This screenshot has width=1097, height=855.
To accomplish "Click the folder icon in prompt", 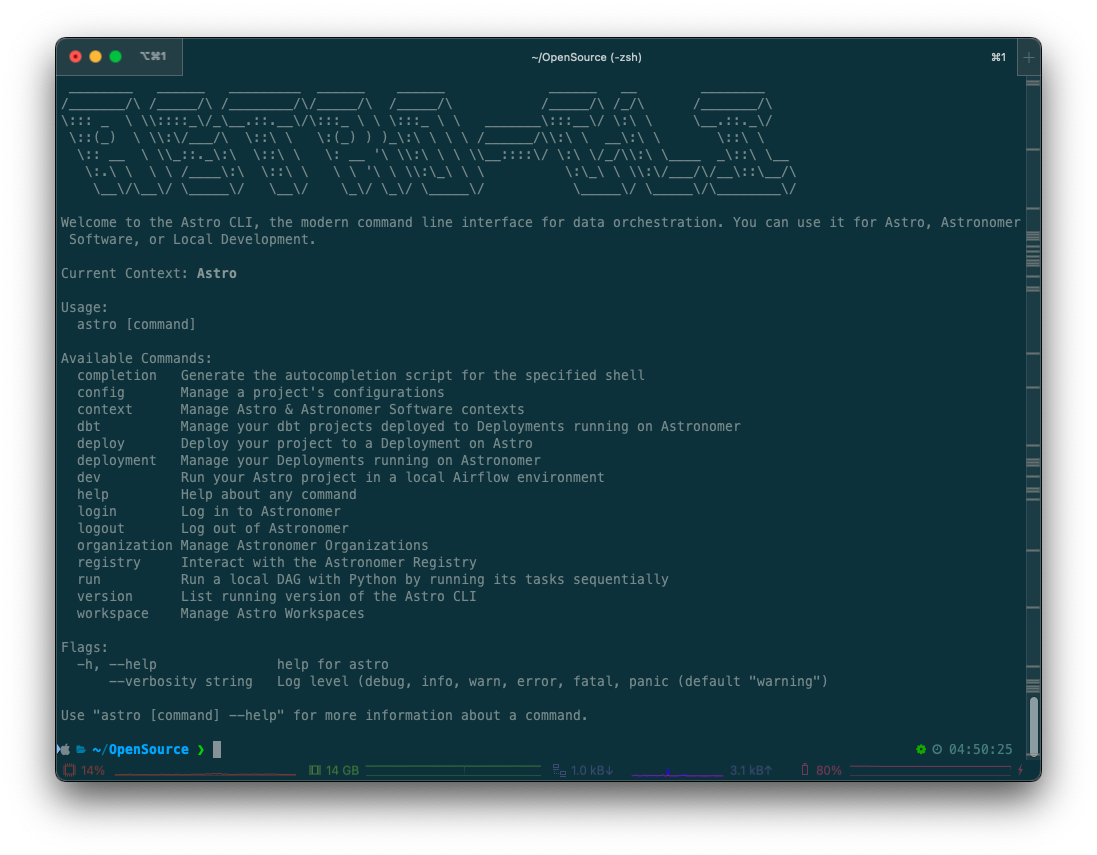I will coord(81,749).
